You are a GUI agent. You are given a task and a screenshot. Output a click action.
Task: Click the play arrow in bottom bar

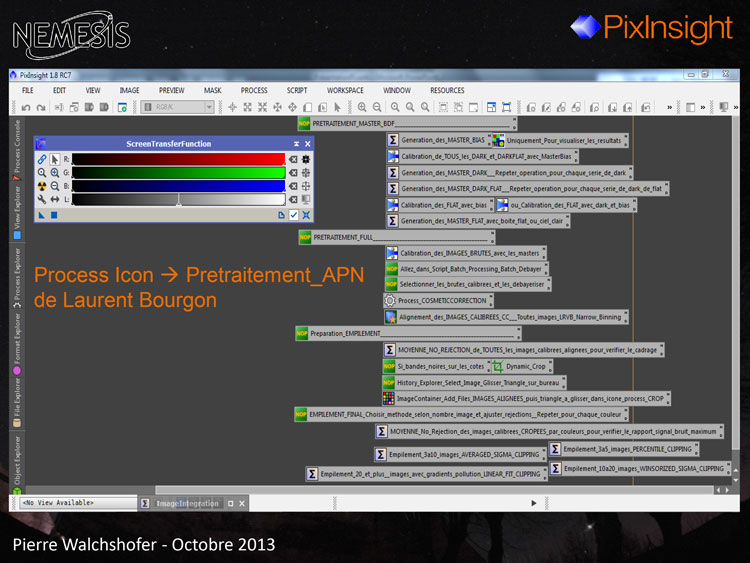(x=534, y=503)
